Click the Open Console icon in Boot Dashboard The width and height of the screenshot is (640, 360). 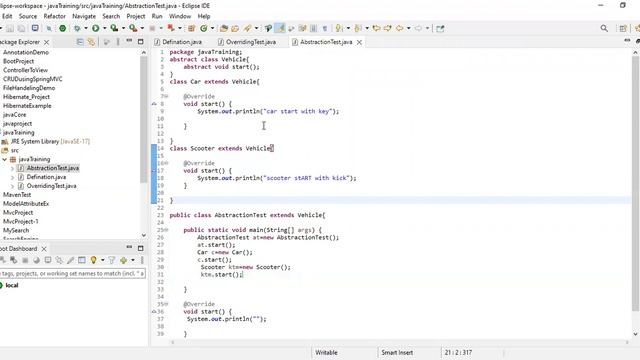tap(48, 260)
